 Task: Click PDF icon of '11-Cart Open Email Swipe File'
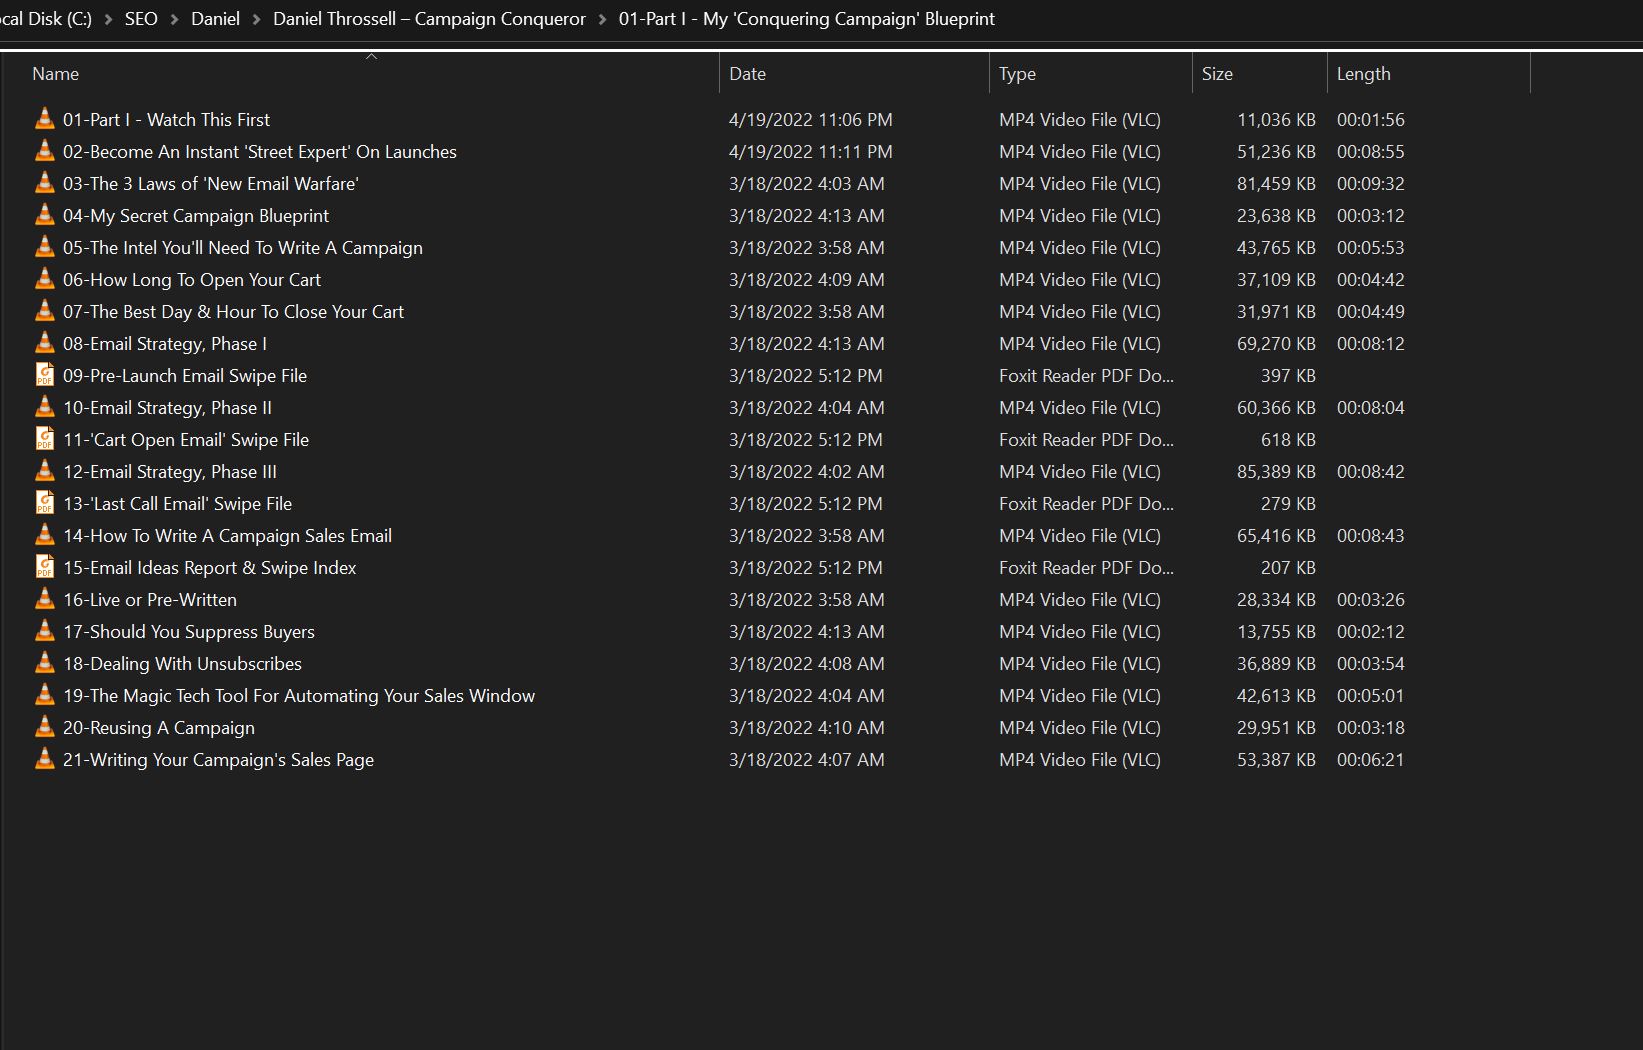45,439
